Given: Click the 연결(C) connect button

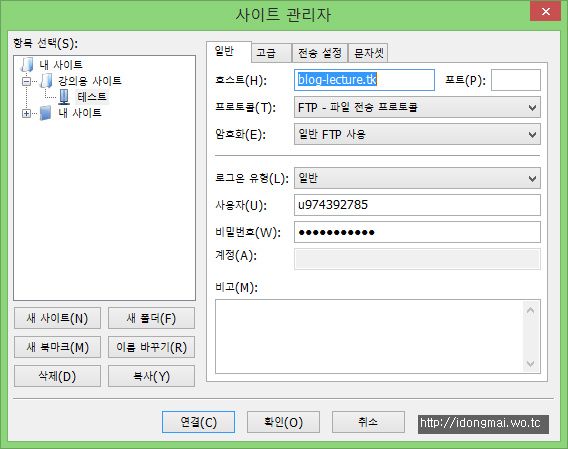Looking at the screenshot, I should pos(199,422).
